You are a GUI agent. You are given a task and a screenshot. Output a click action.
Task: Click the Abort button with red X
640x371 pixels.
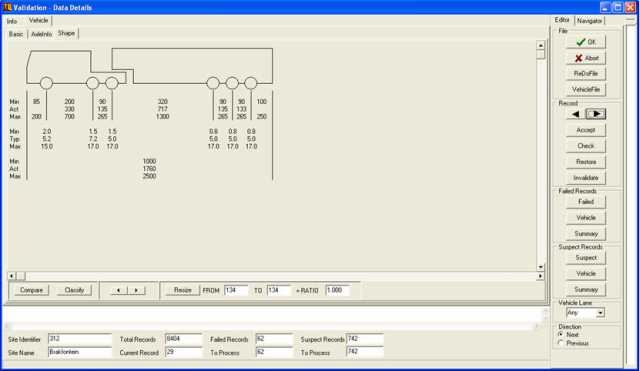(586, 58)
